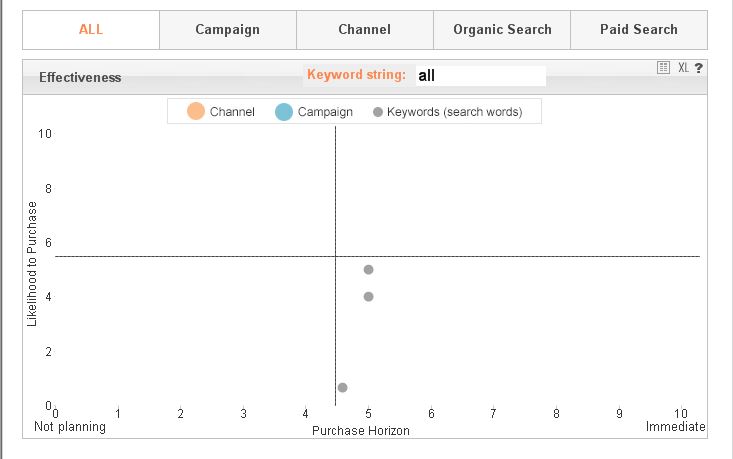Screen dimensions: 733x459
Task: Open the Campaign tab
Action: point(228,30)
